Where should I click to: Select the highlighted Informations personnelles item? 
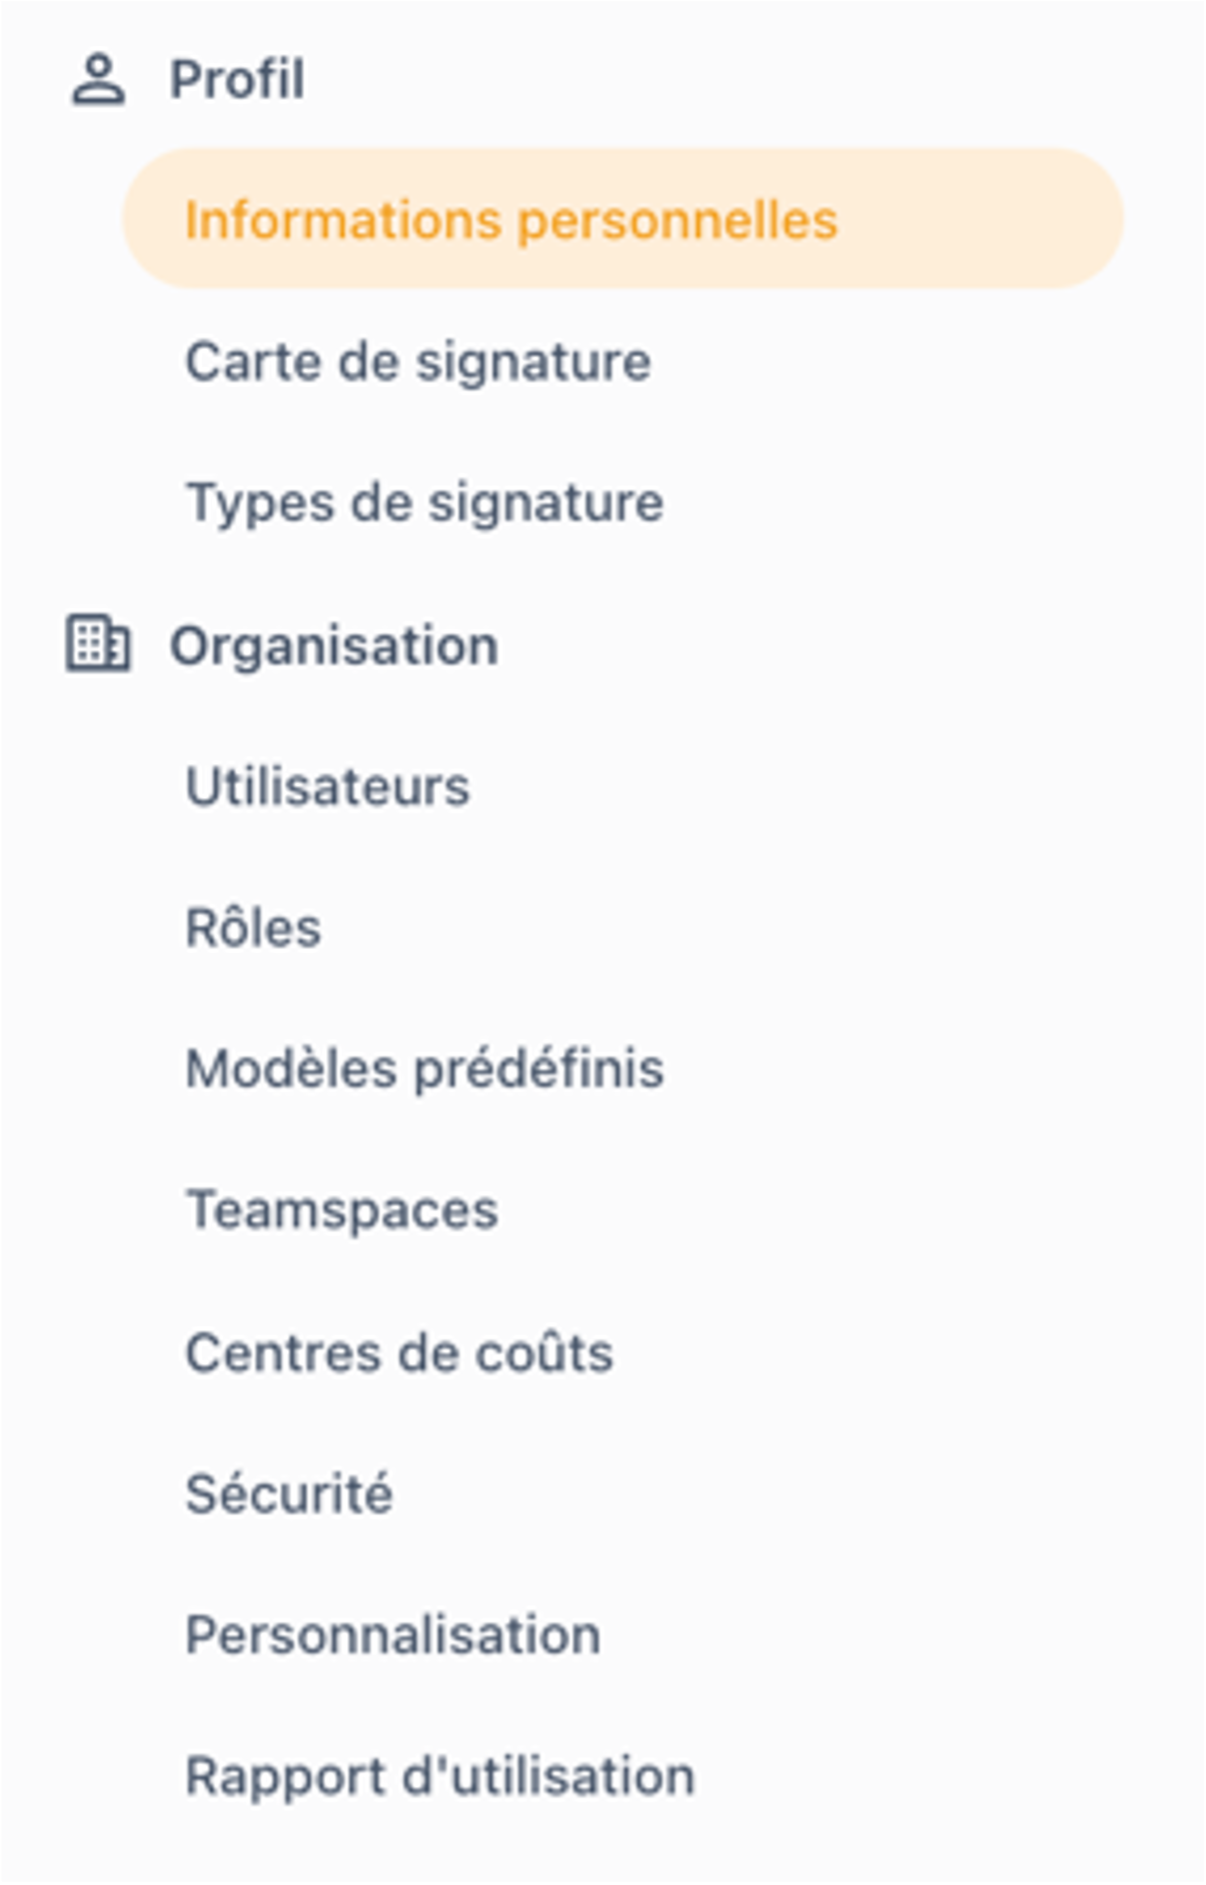point(511,222)
